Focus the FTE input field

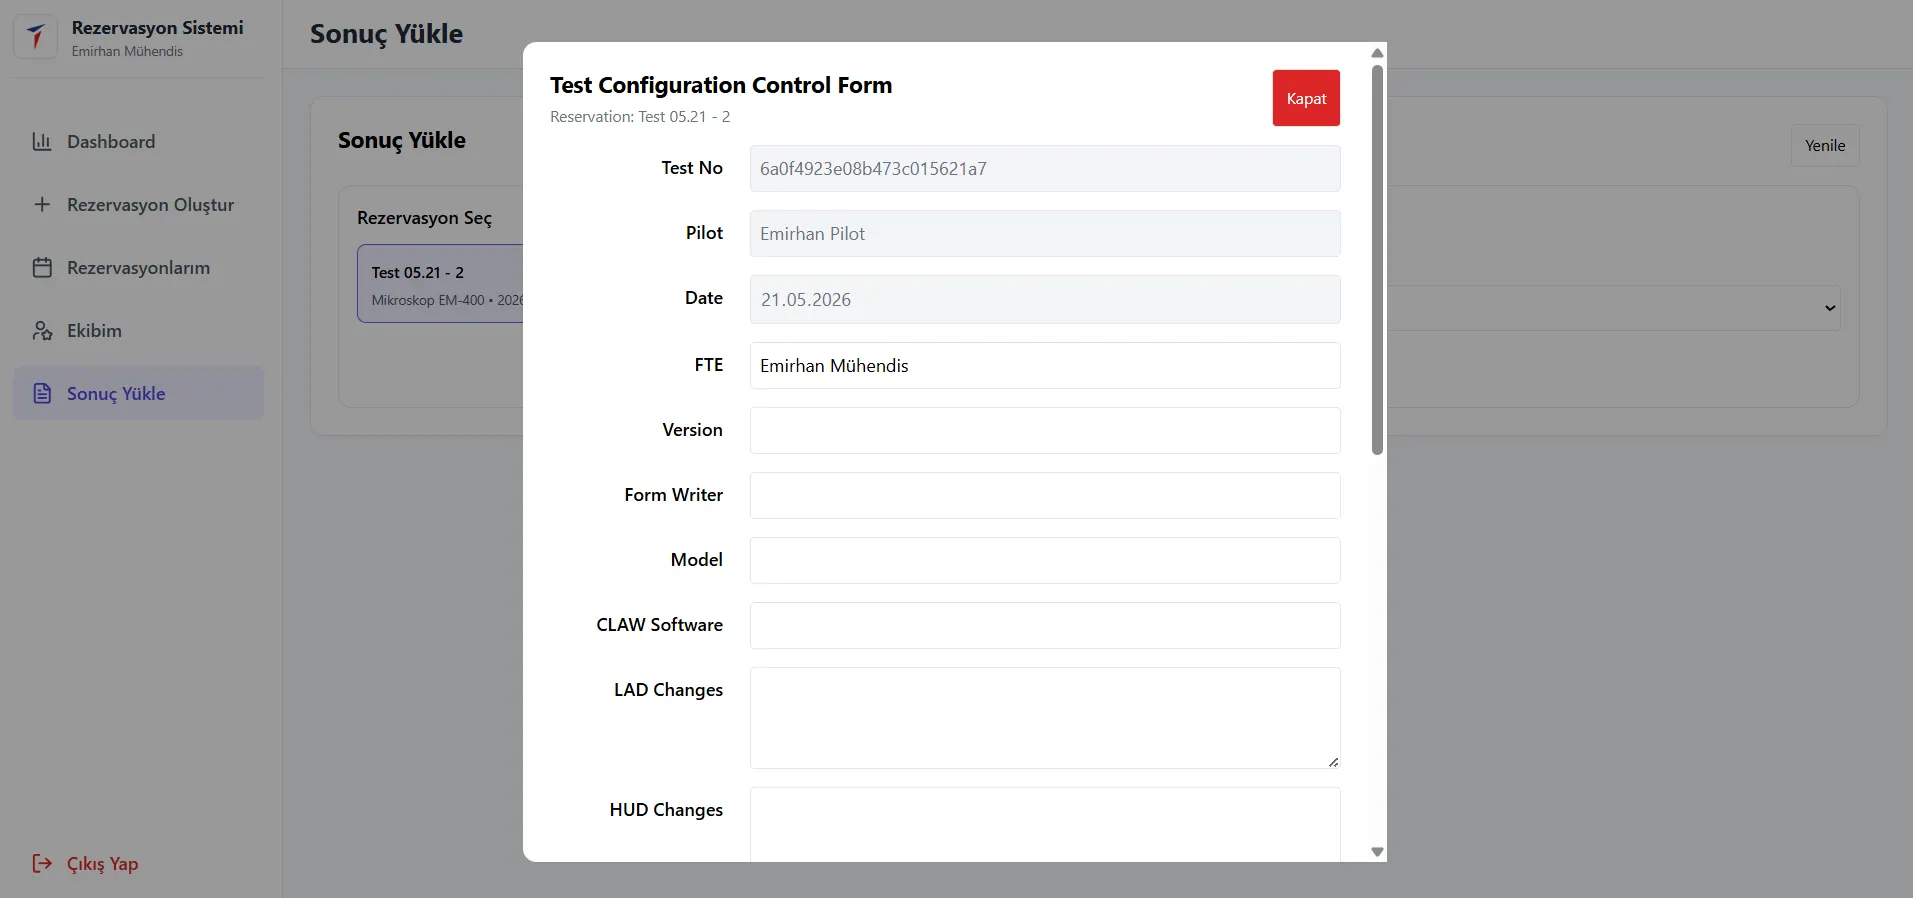(x=1045, y=366)
